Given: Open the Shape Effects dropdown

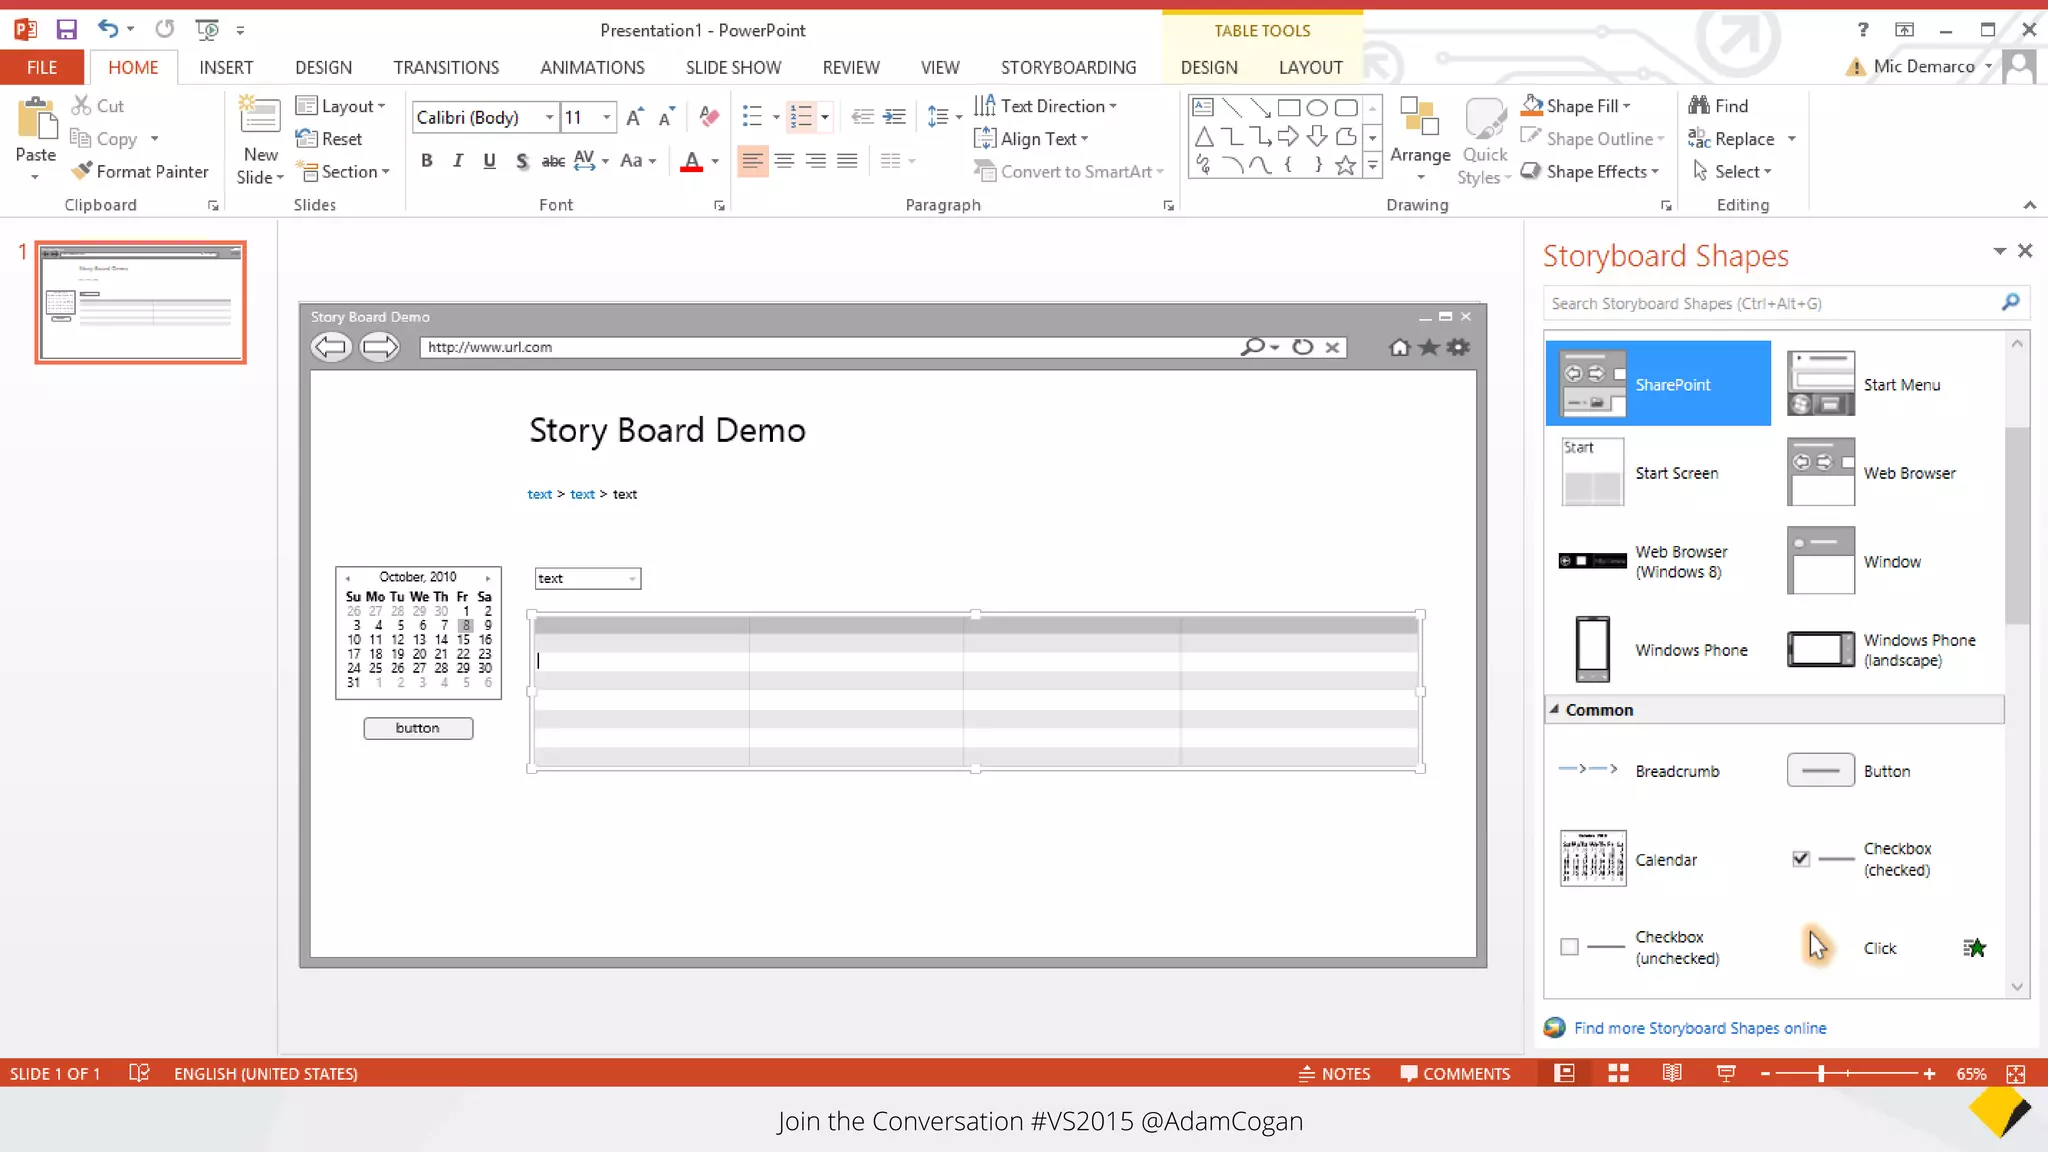Looking at the screenshot, I should [1589, 171].
